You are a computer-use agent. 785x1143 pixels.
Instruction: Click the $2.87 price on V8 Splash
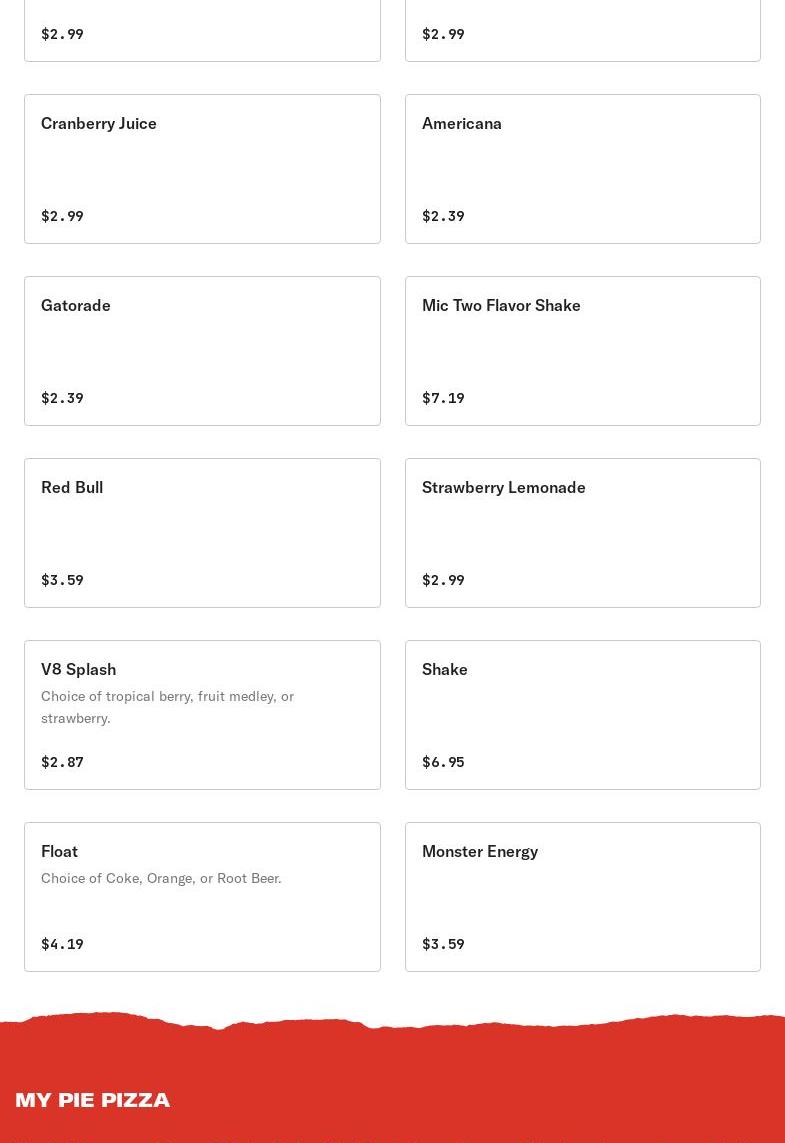pos(62,762)
